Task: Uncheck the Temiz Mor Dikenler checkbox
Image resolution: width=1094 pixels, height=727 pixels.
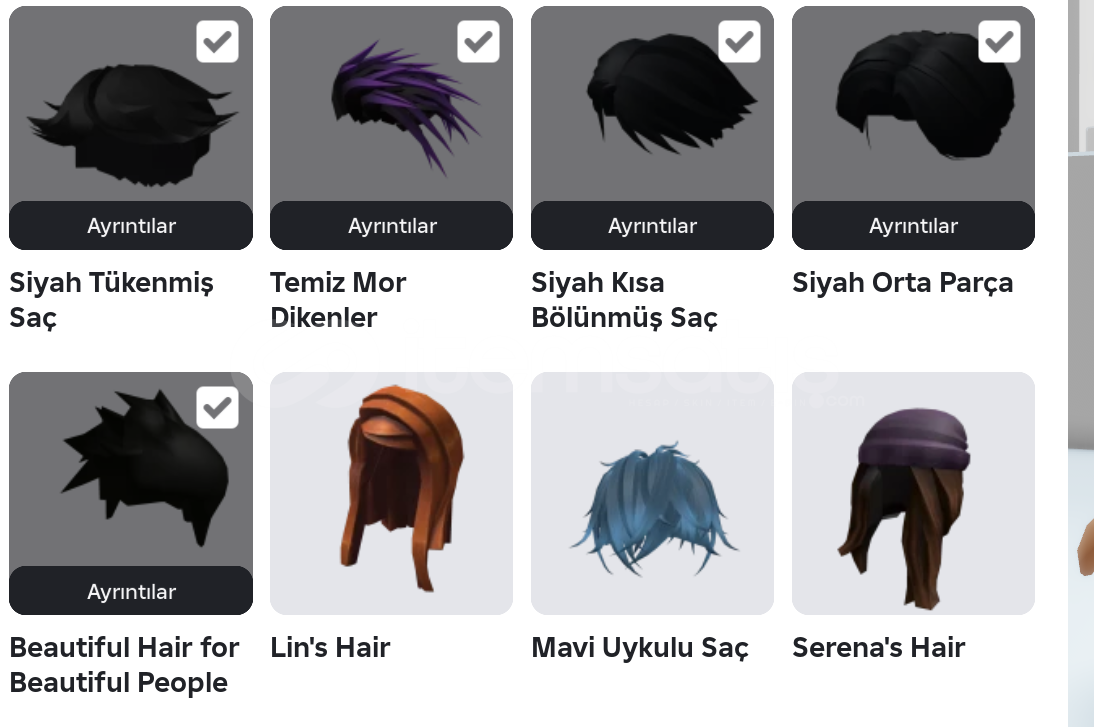Action: 478,42
